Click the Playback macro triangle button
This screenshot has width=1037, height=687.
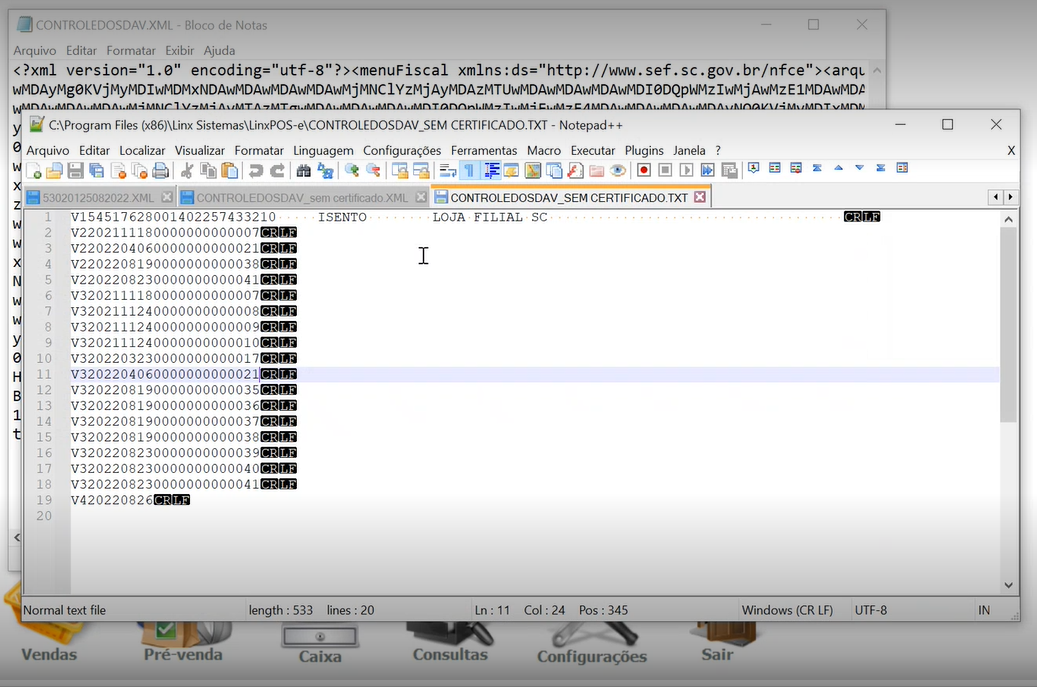point(686,171)
